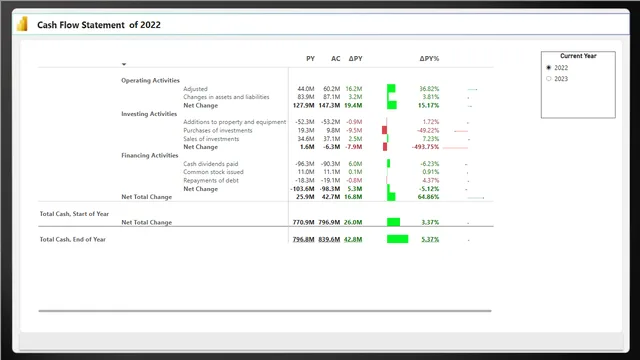Screen dimensions: 640x360
Task: Click the Financing Activities row header
Action: pos(149,156)
